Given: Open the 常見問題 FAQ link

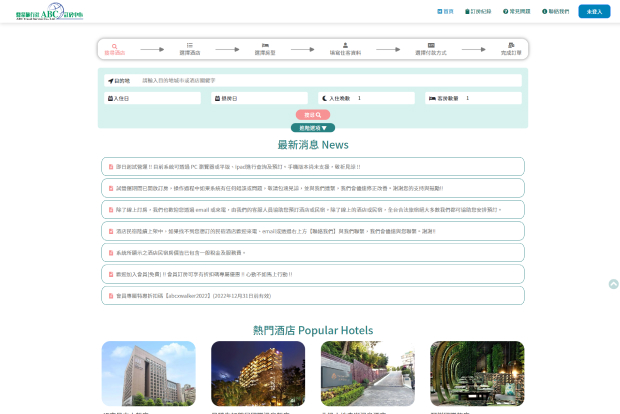Looking at the screenshot, I should coord(516,11).
